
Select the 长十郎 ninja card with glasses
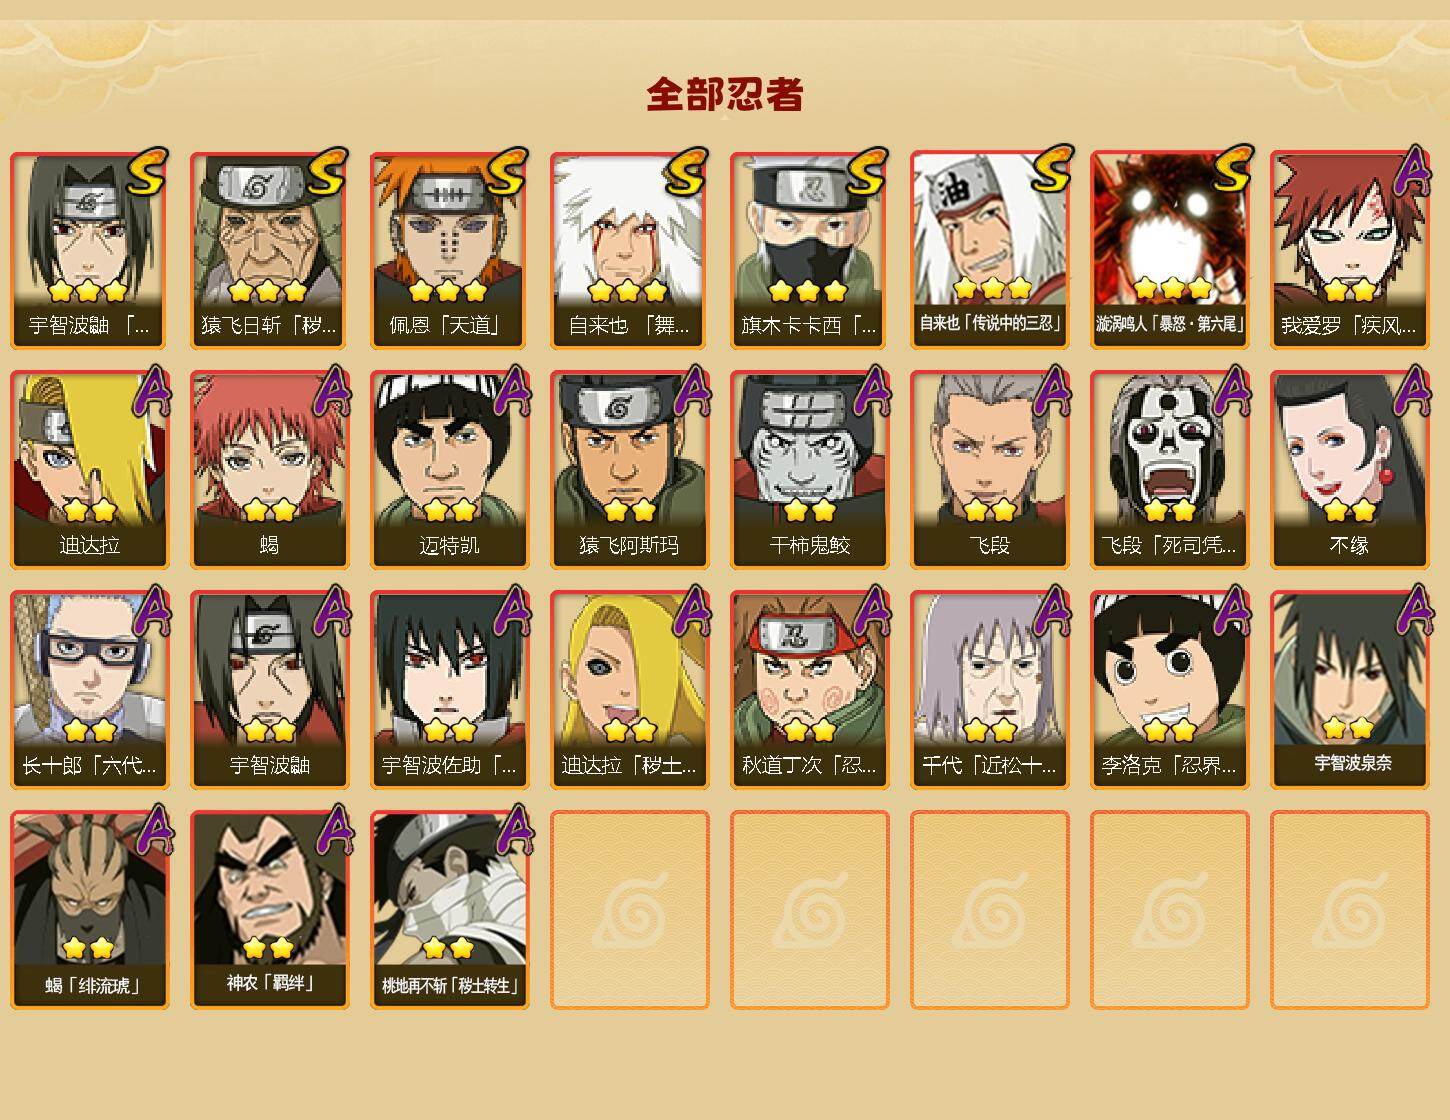point(89,690)
